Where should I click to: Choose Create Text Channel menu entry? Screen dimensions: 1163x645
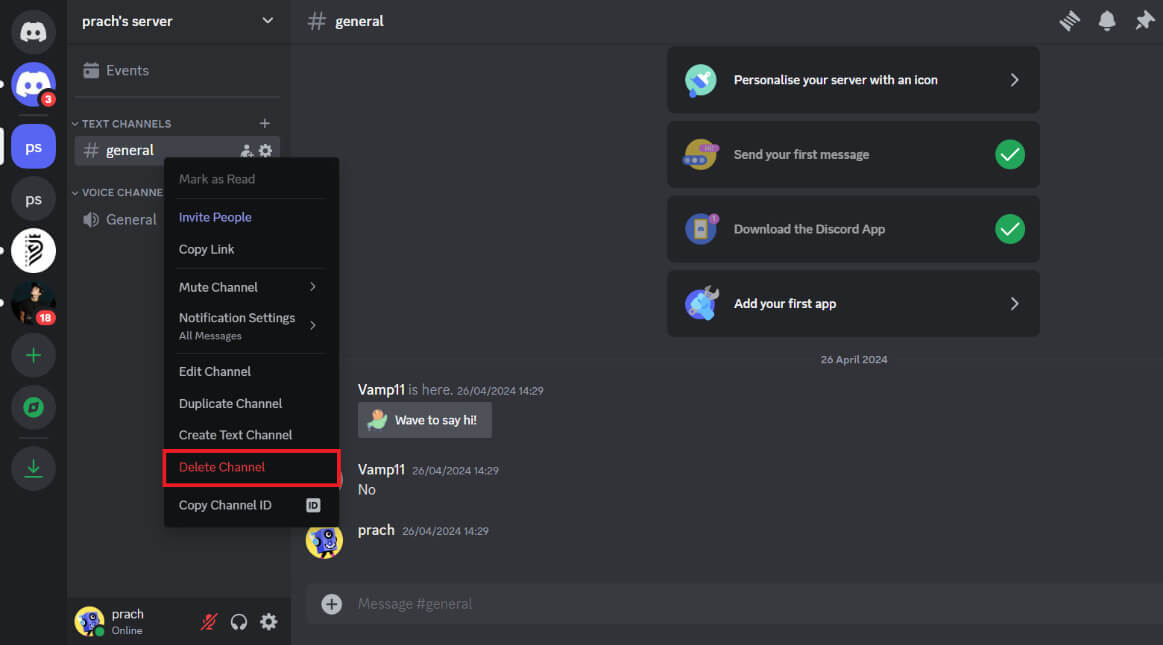pyautogui.click(x=251, y=435)
